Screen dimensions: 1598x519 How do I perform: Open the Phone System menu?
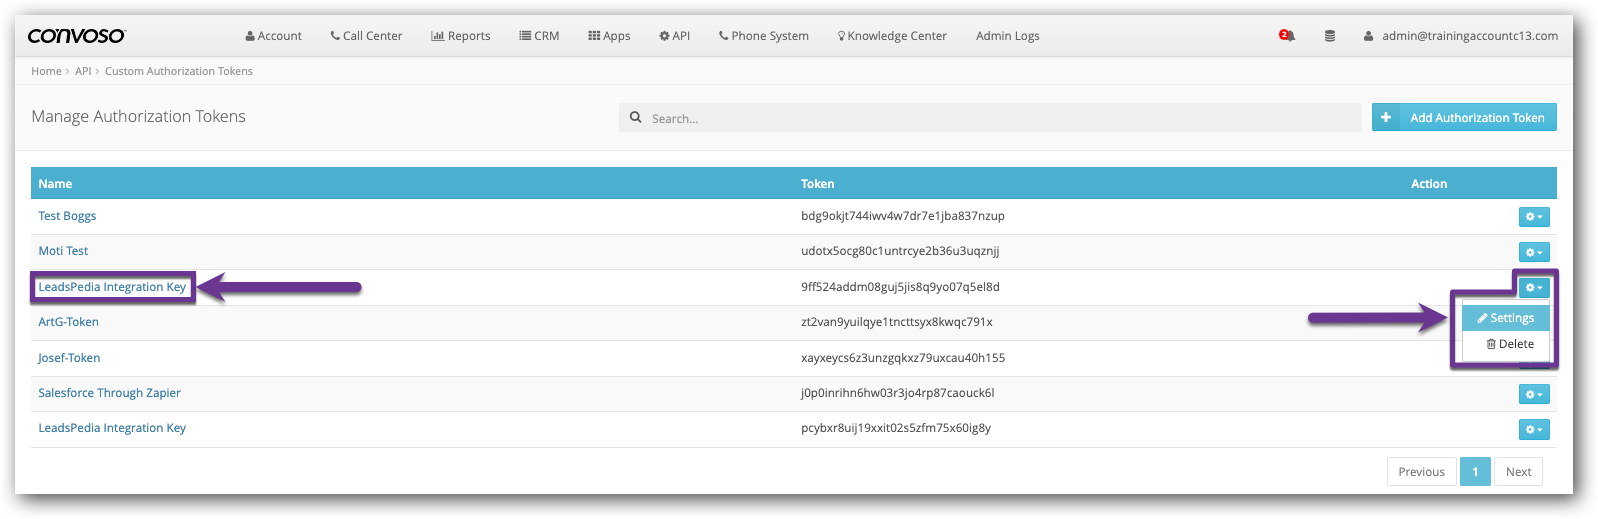[x=764, y=36]
